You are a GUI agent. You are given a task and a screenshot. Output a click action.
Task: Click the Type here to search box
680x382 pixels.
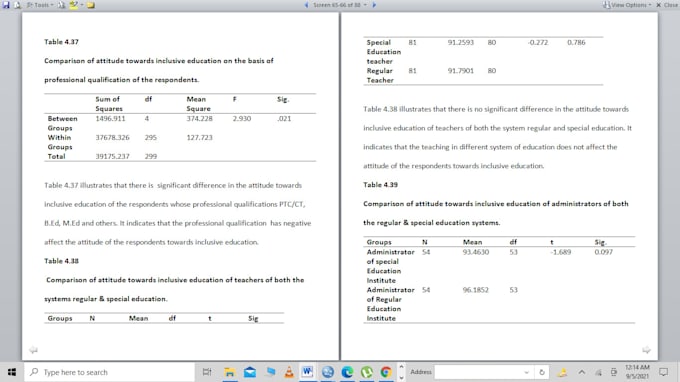(109, 372)
